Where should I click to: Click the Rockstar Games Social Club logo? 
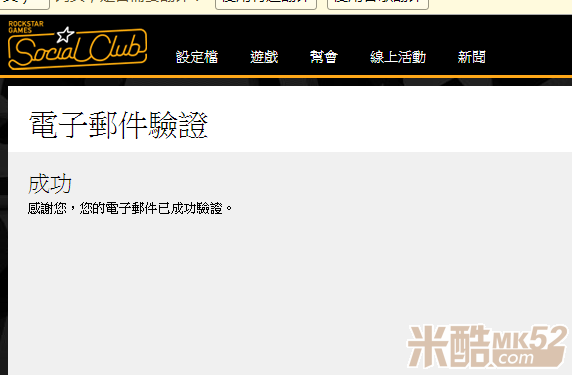tap(77, 45)
